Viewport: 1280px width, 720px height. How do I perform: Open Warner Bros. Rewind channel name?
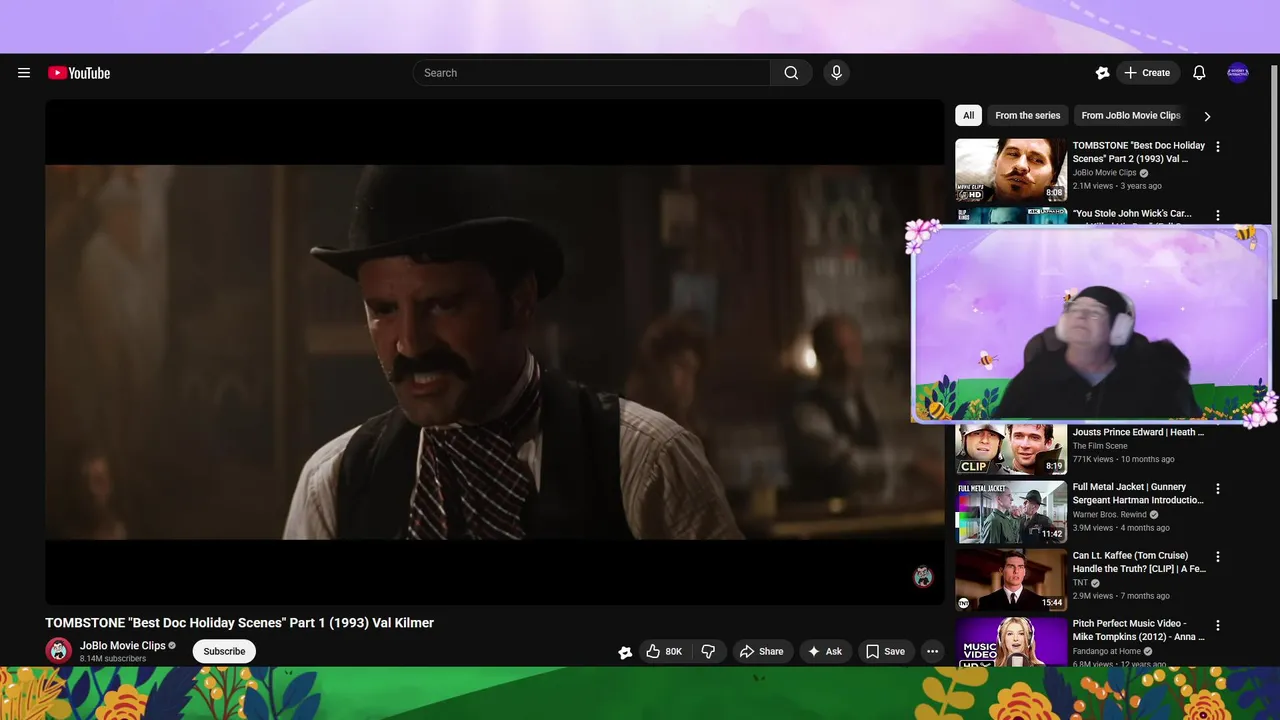[1110, 515]
